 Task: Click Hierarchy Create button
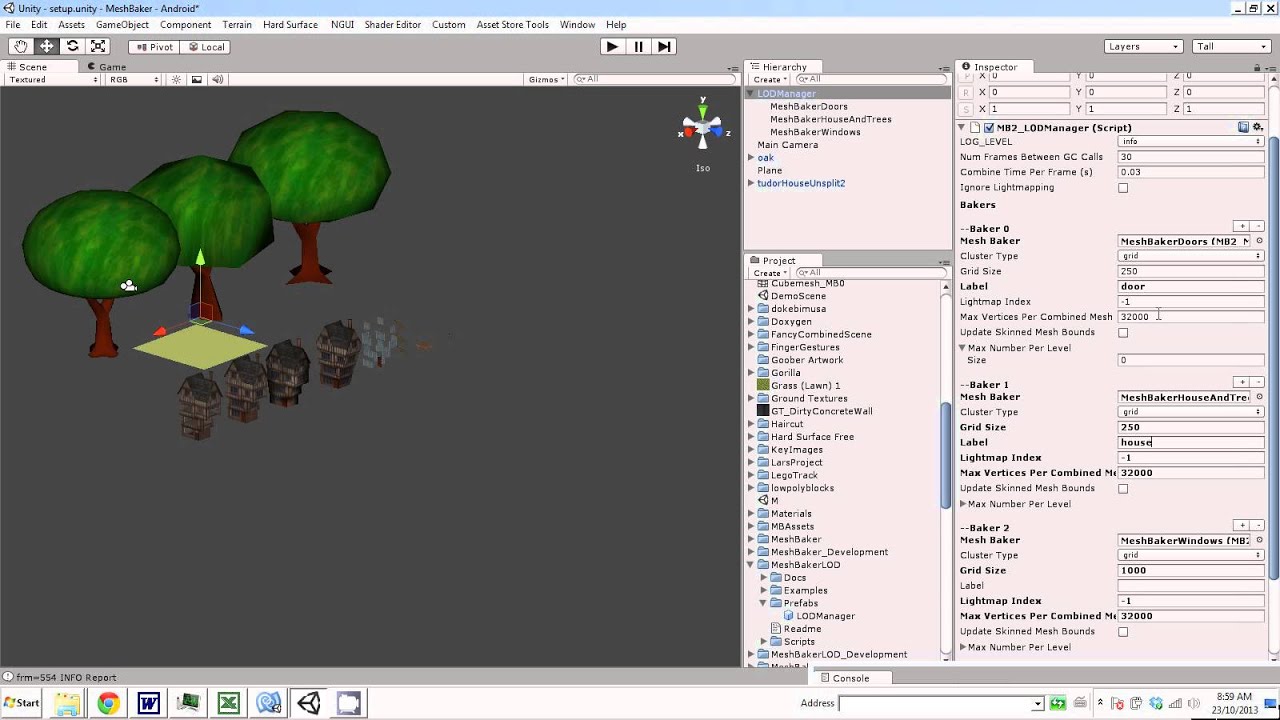(x=770, y=80)
